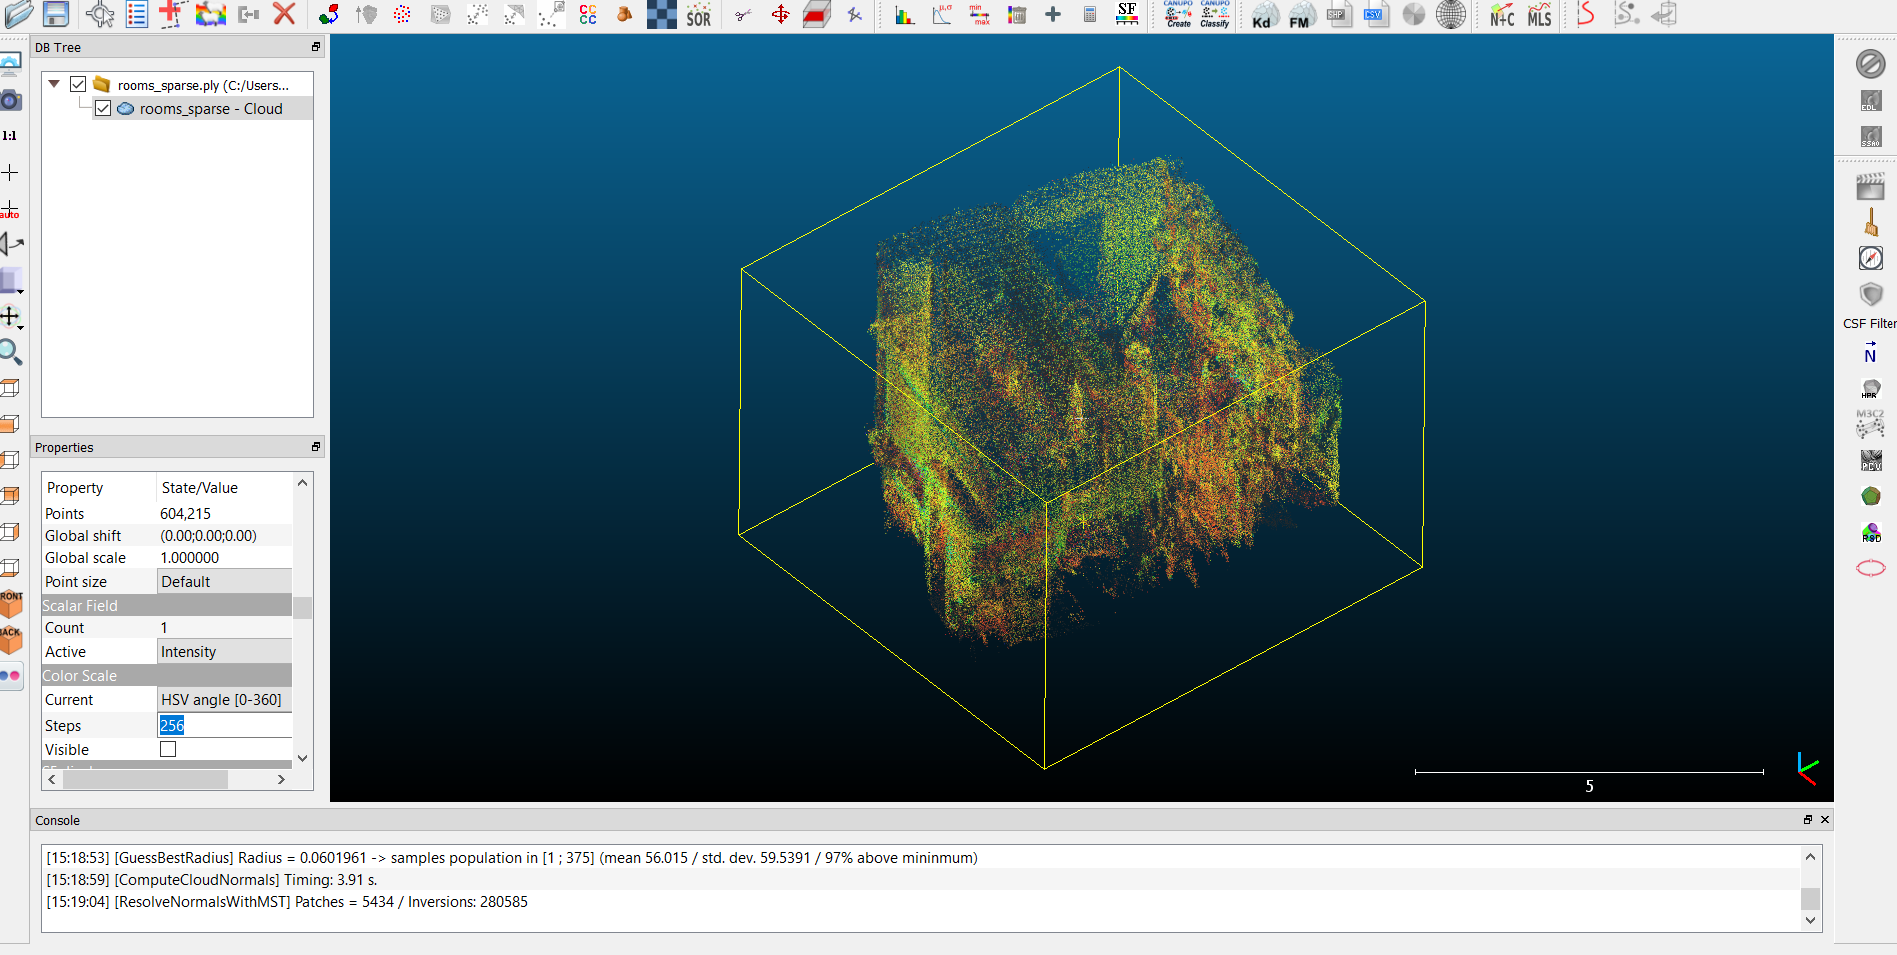1897x955 pixels.
Task: Open CANUPO Create tool
Action: [1178, 14]
